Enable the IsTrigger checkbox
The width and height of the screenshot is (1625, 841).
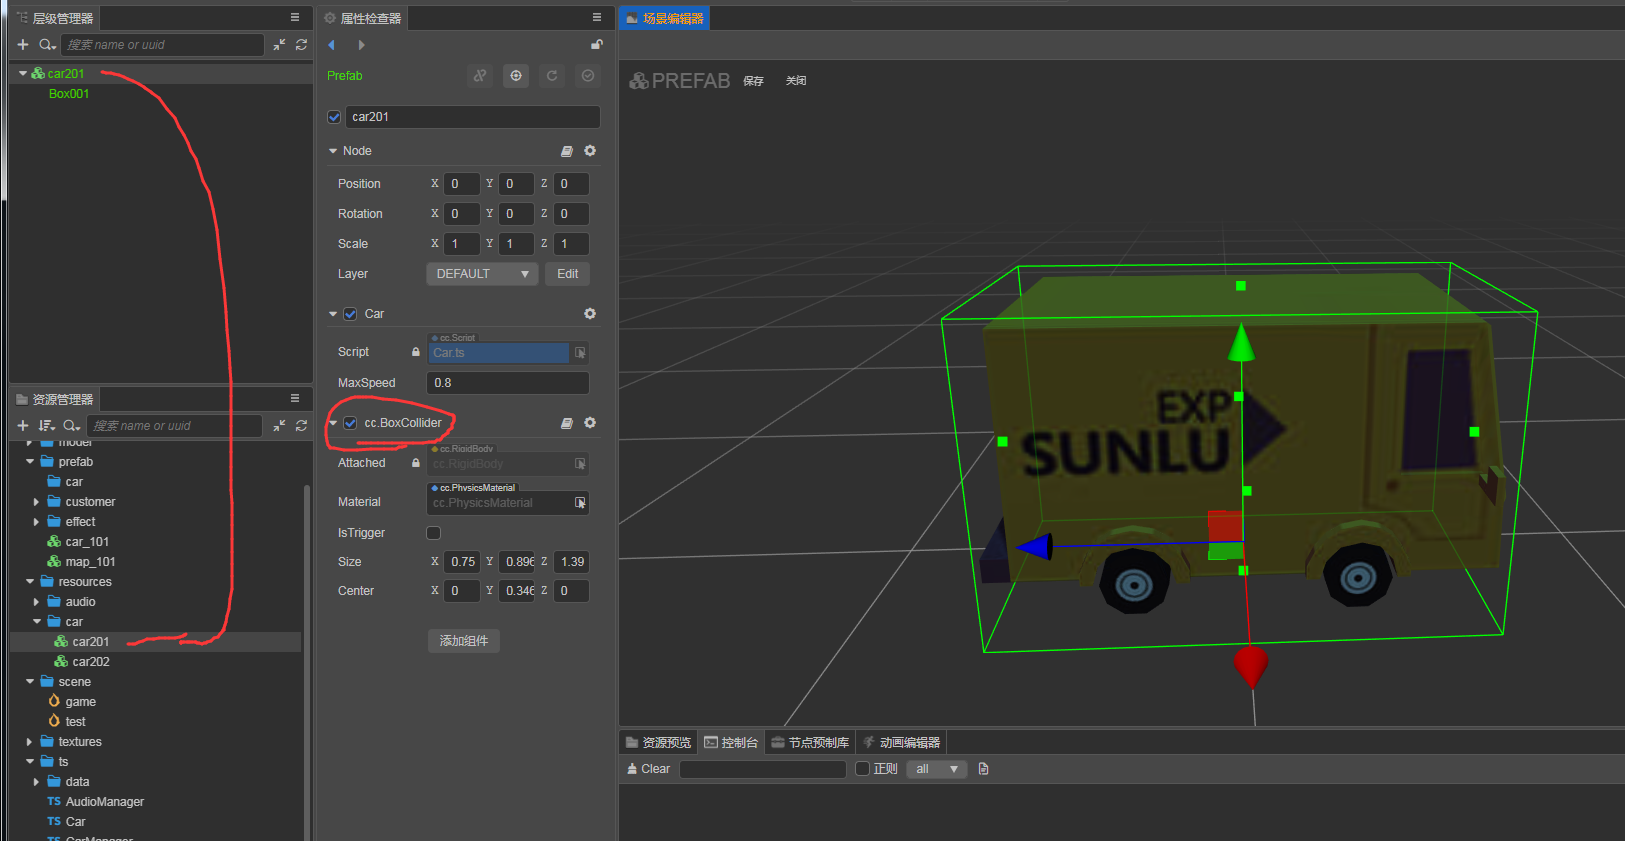[x=434, y=533]
